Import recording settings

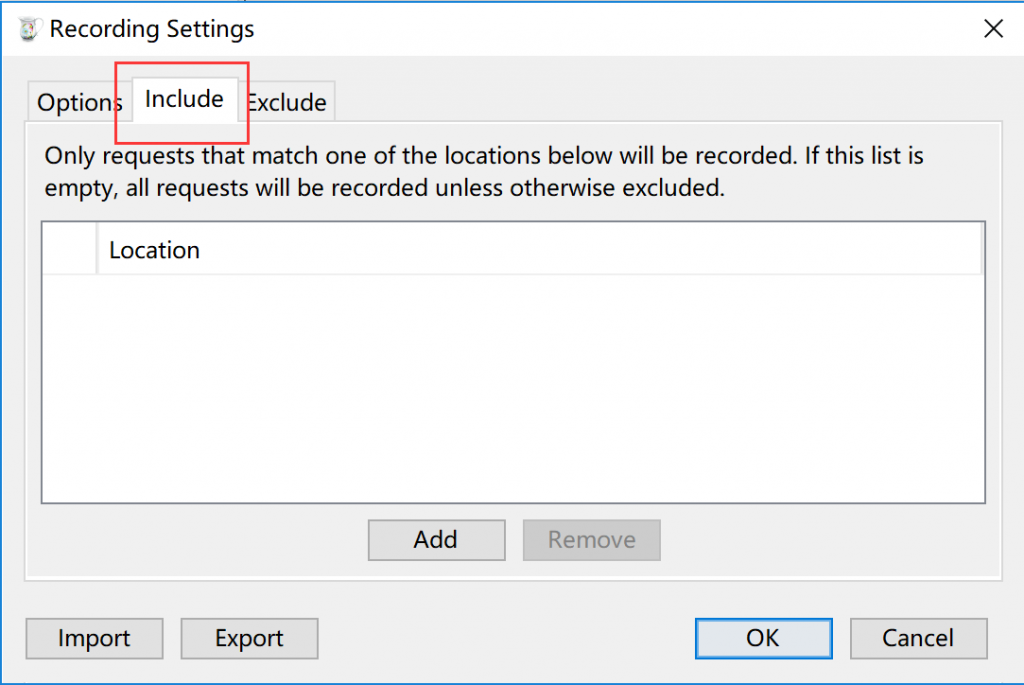point(94,638)
